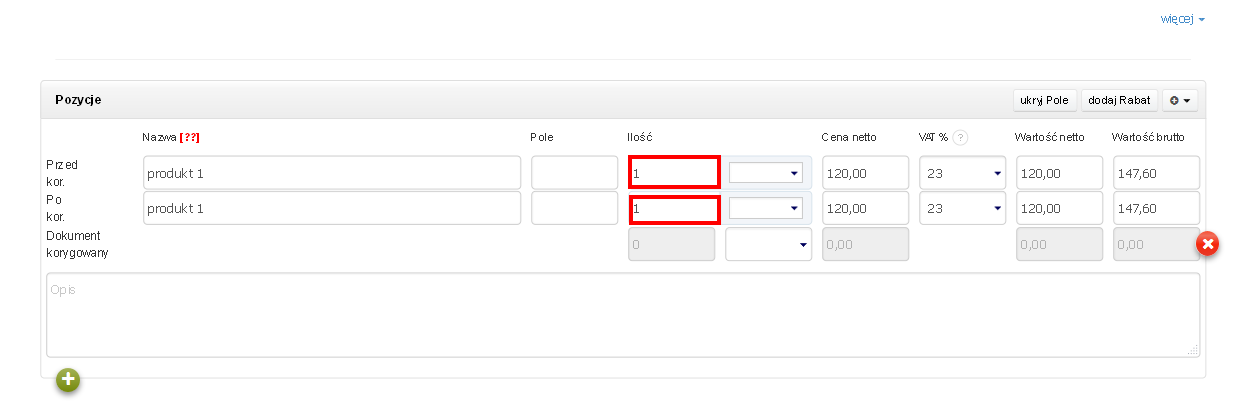Screen dimensions: 1237x405
Task: Click the dodaj Rabat button
Action: 1120,100
